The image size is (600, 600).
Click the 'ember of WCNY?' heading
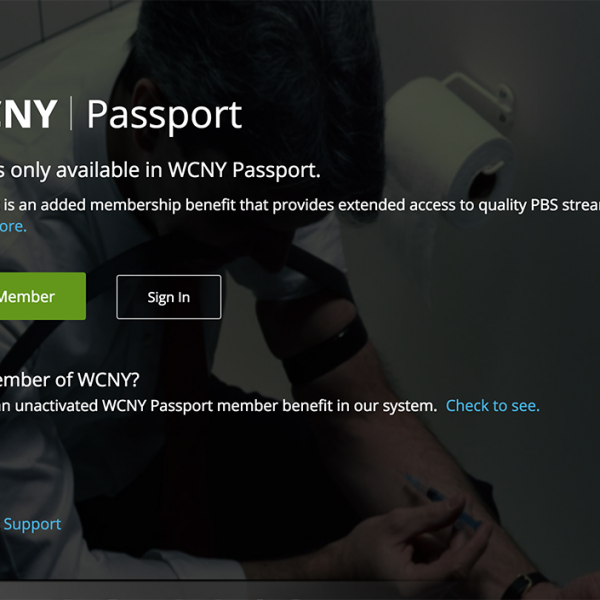(x=69, y=380)
